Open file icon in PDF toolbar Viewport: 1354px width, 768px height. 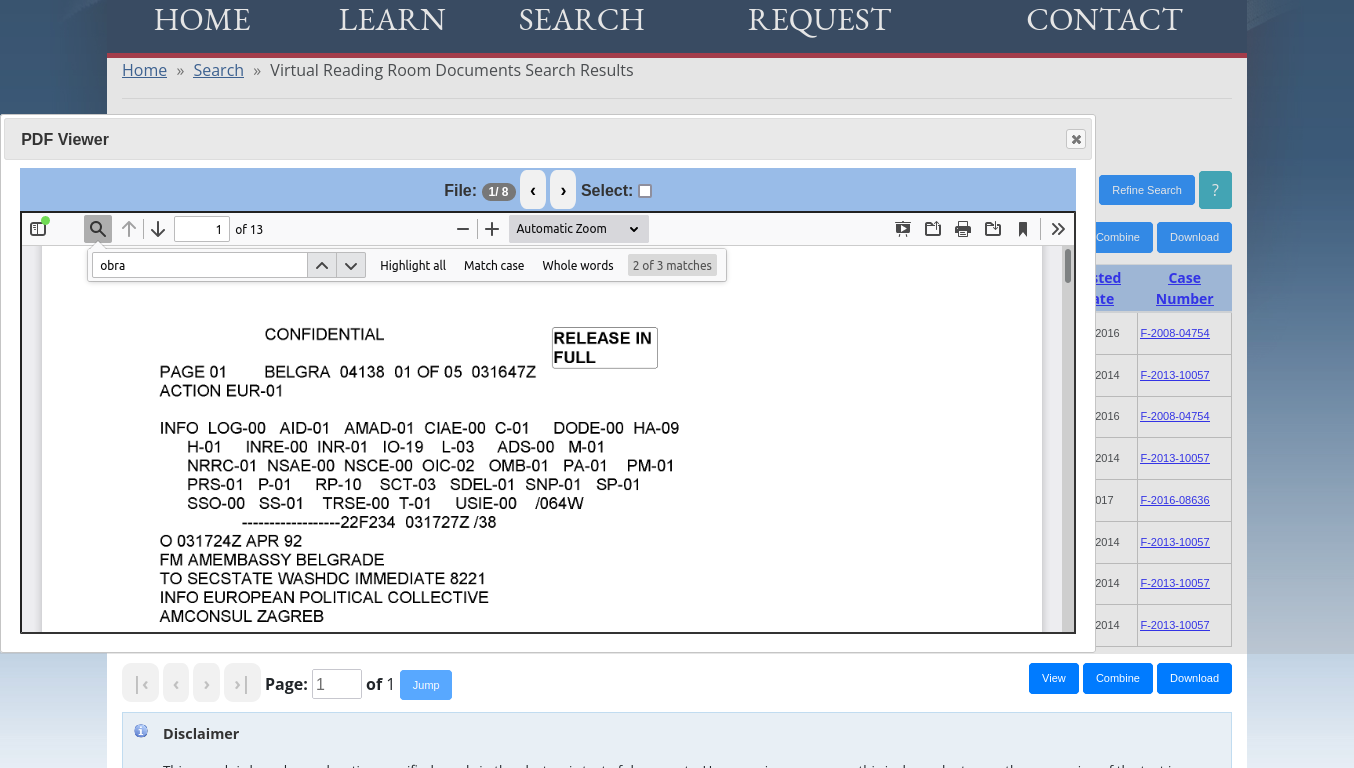click(933, 229)
